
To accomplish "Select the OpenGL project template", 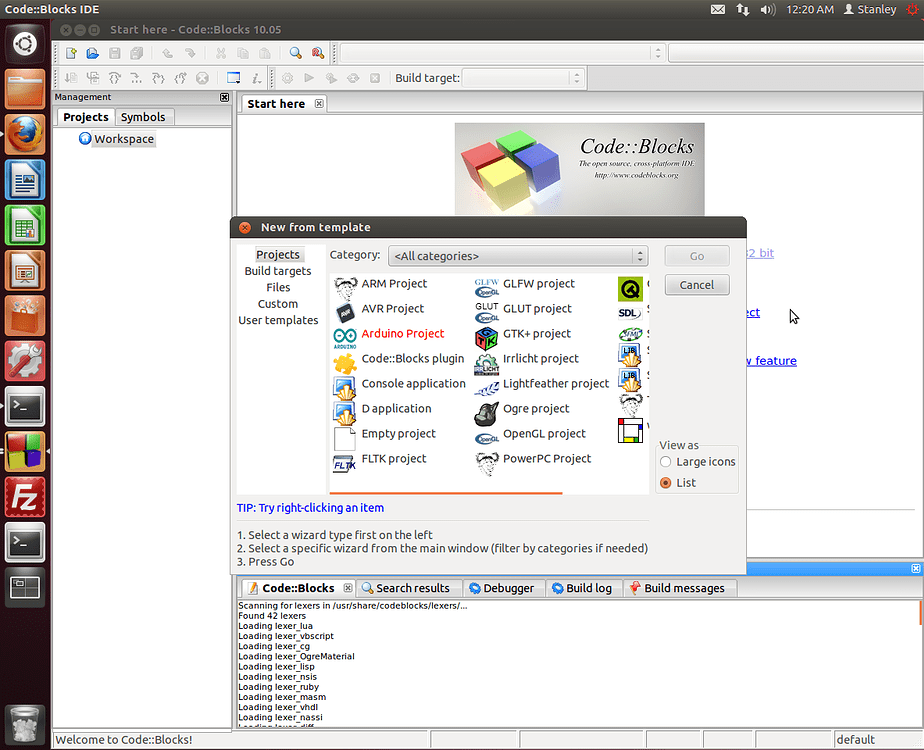I will coord(544,433).
